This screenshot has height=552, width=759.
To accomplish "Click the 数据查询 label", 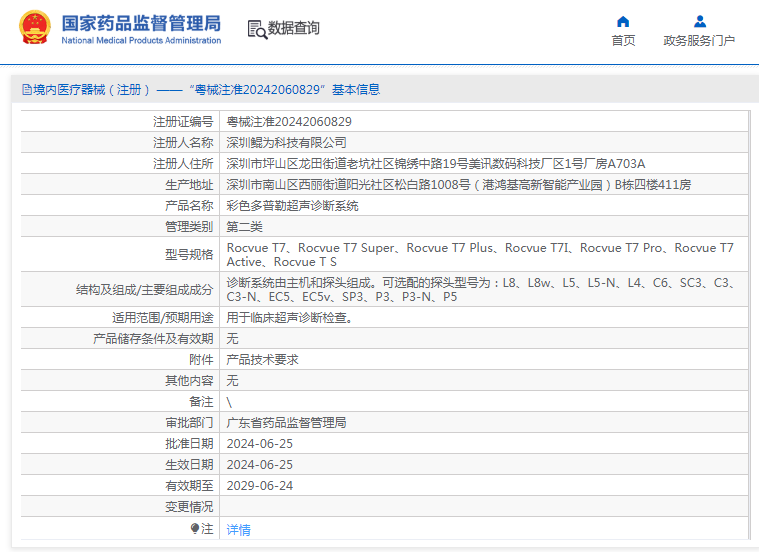I will coord(294,28).
